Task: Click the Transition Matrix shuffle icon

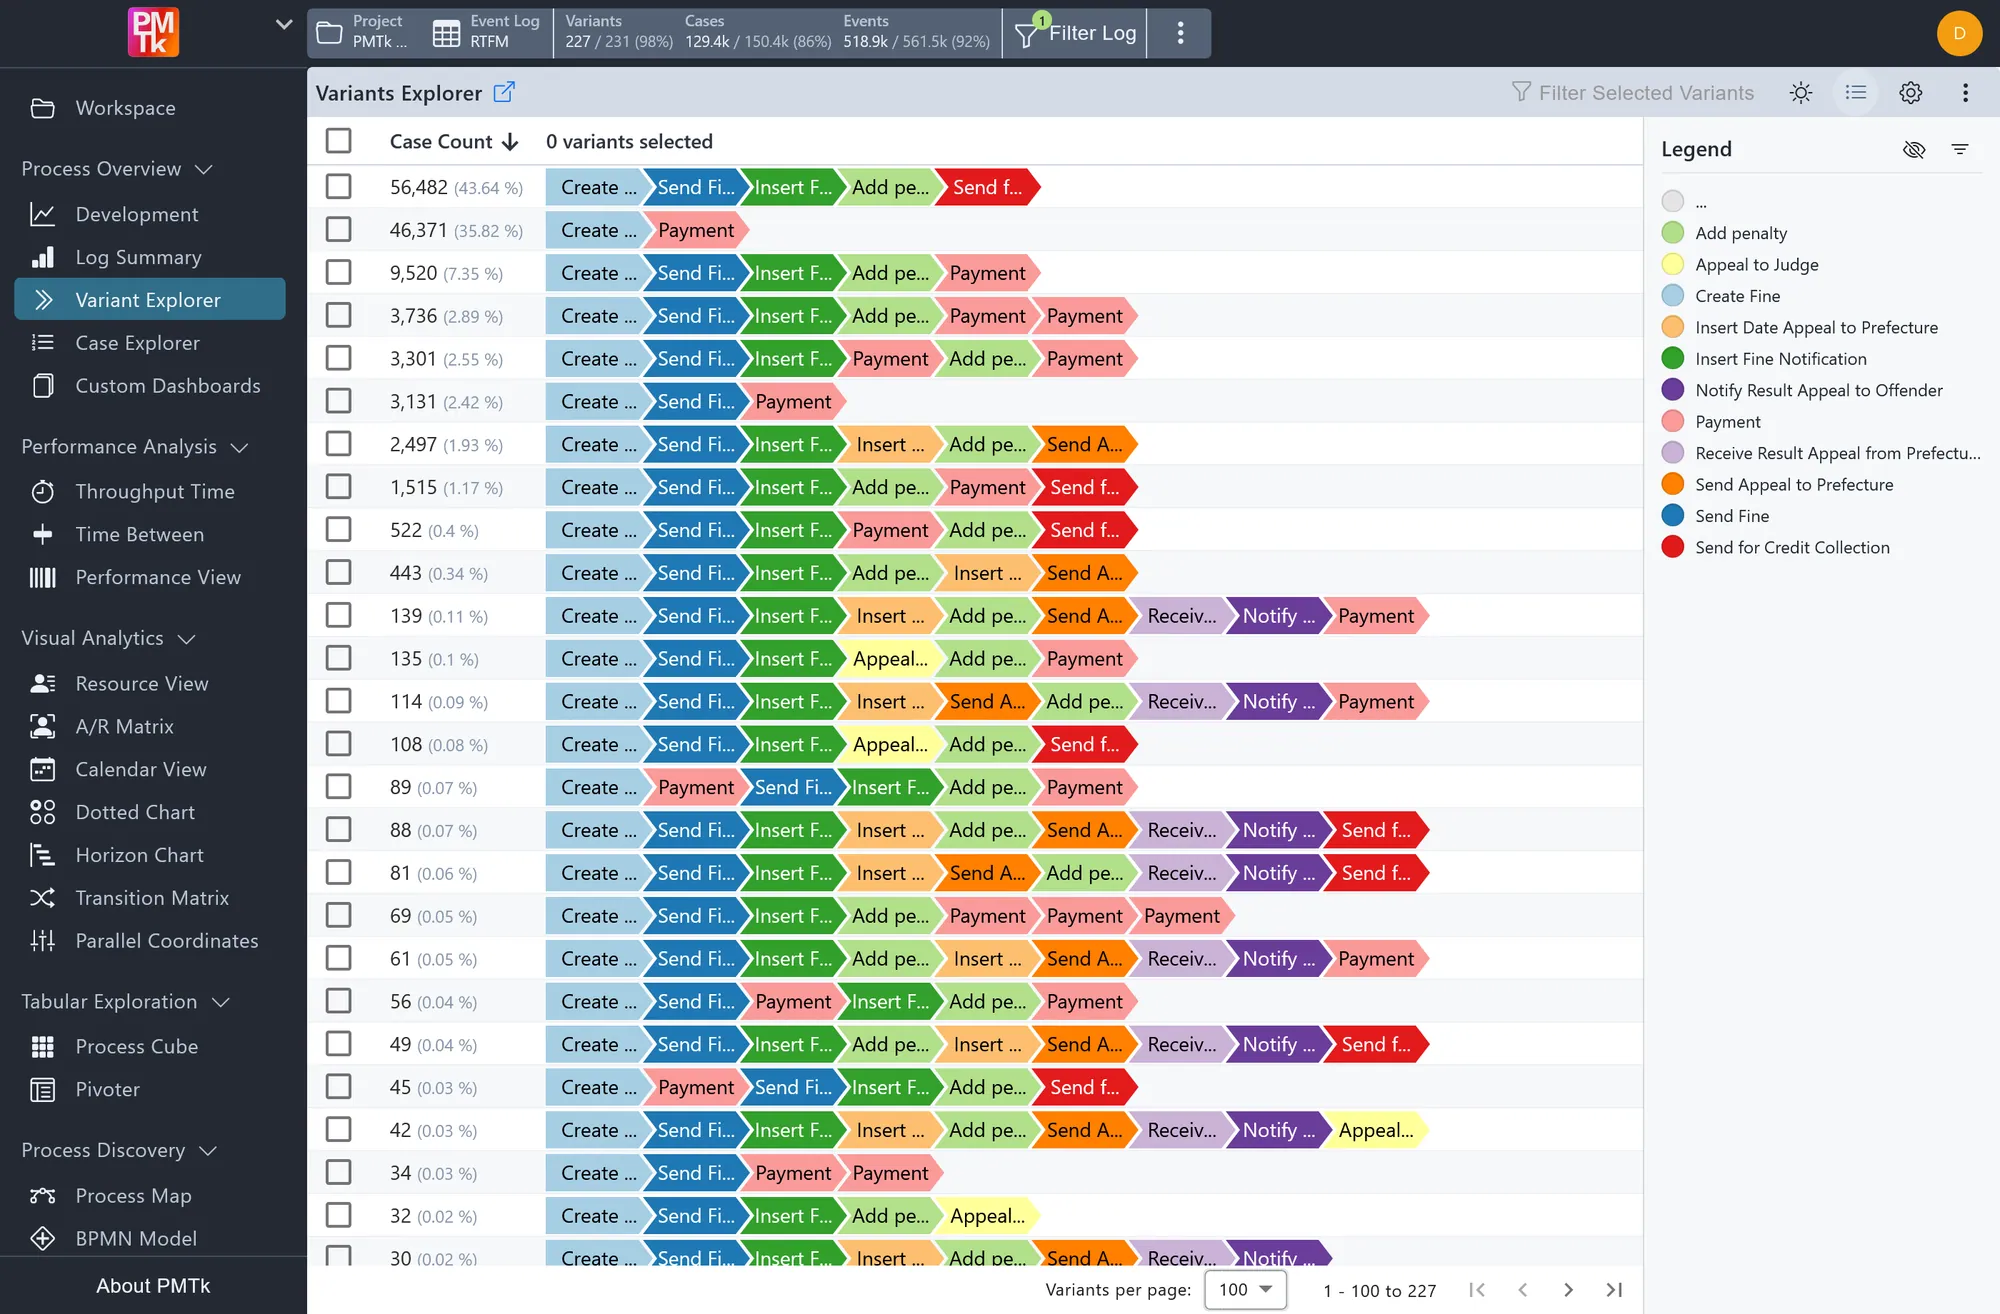Action: (x=43, y=898)
